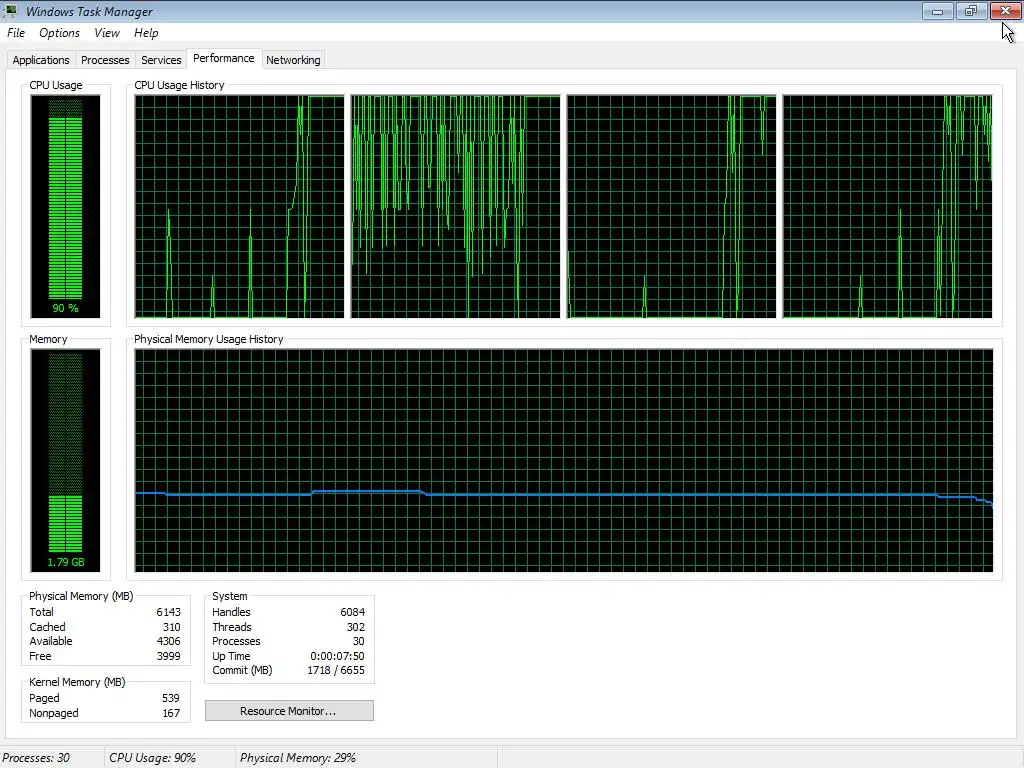
Task: Click the status bar Physical Memory: 29% entry
Action: point(298,758)
